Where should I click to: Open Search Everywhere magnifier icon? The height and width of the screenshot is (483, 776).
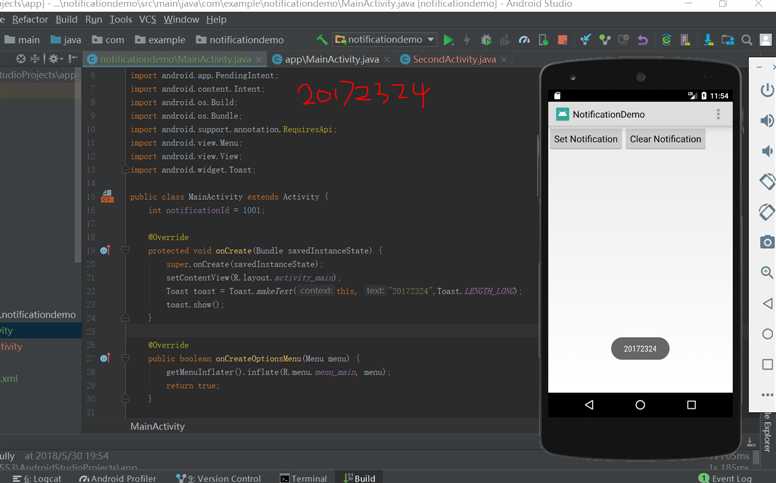coord(746,40)
